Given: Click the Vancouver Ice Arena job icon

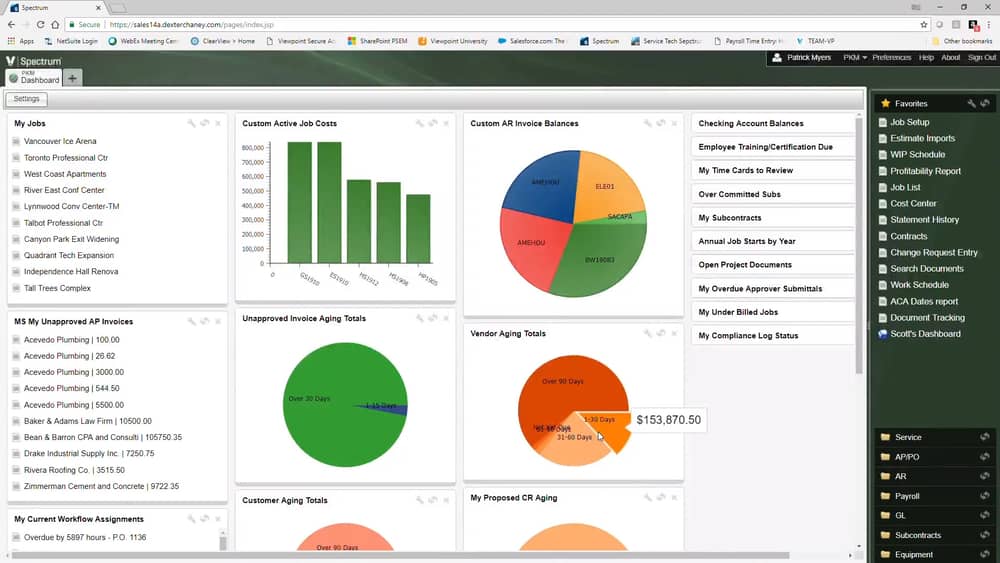Looking at the screenshot, I should click(16, 141).
